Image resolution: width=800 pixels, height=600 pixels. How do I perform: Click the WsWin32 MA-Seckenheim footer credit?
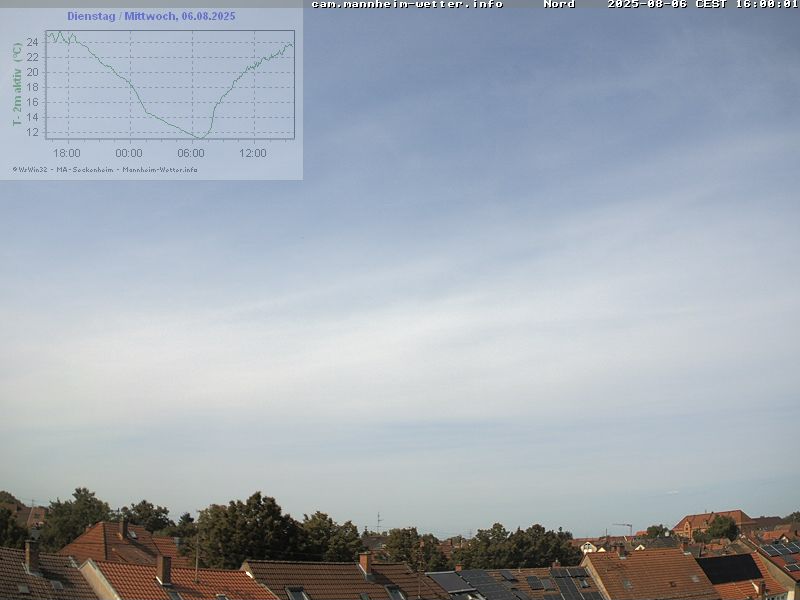[105, 169]
